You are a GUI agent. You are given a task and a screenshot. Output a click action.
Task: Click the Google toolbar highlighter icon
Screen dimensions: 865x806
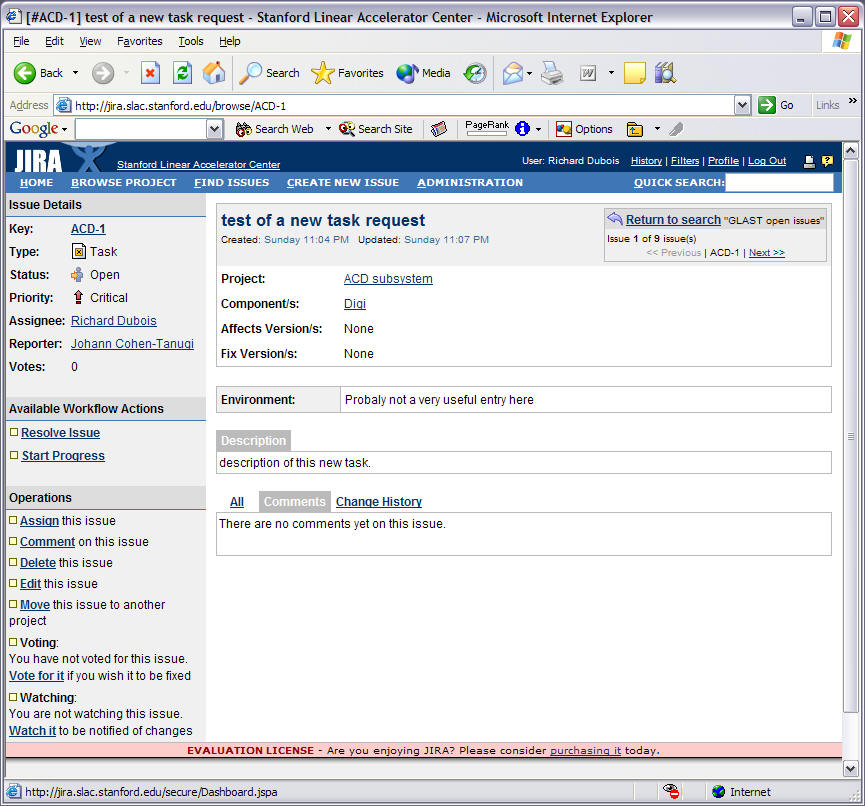click(676, 129)
